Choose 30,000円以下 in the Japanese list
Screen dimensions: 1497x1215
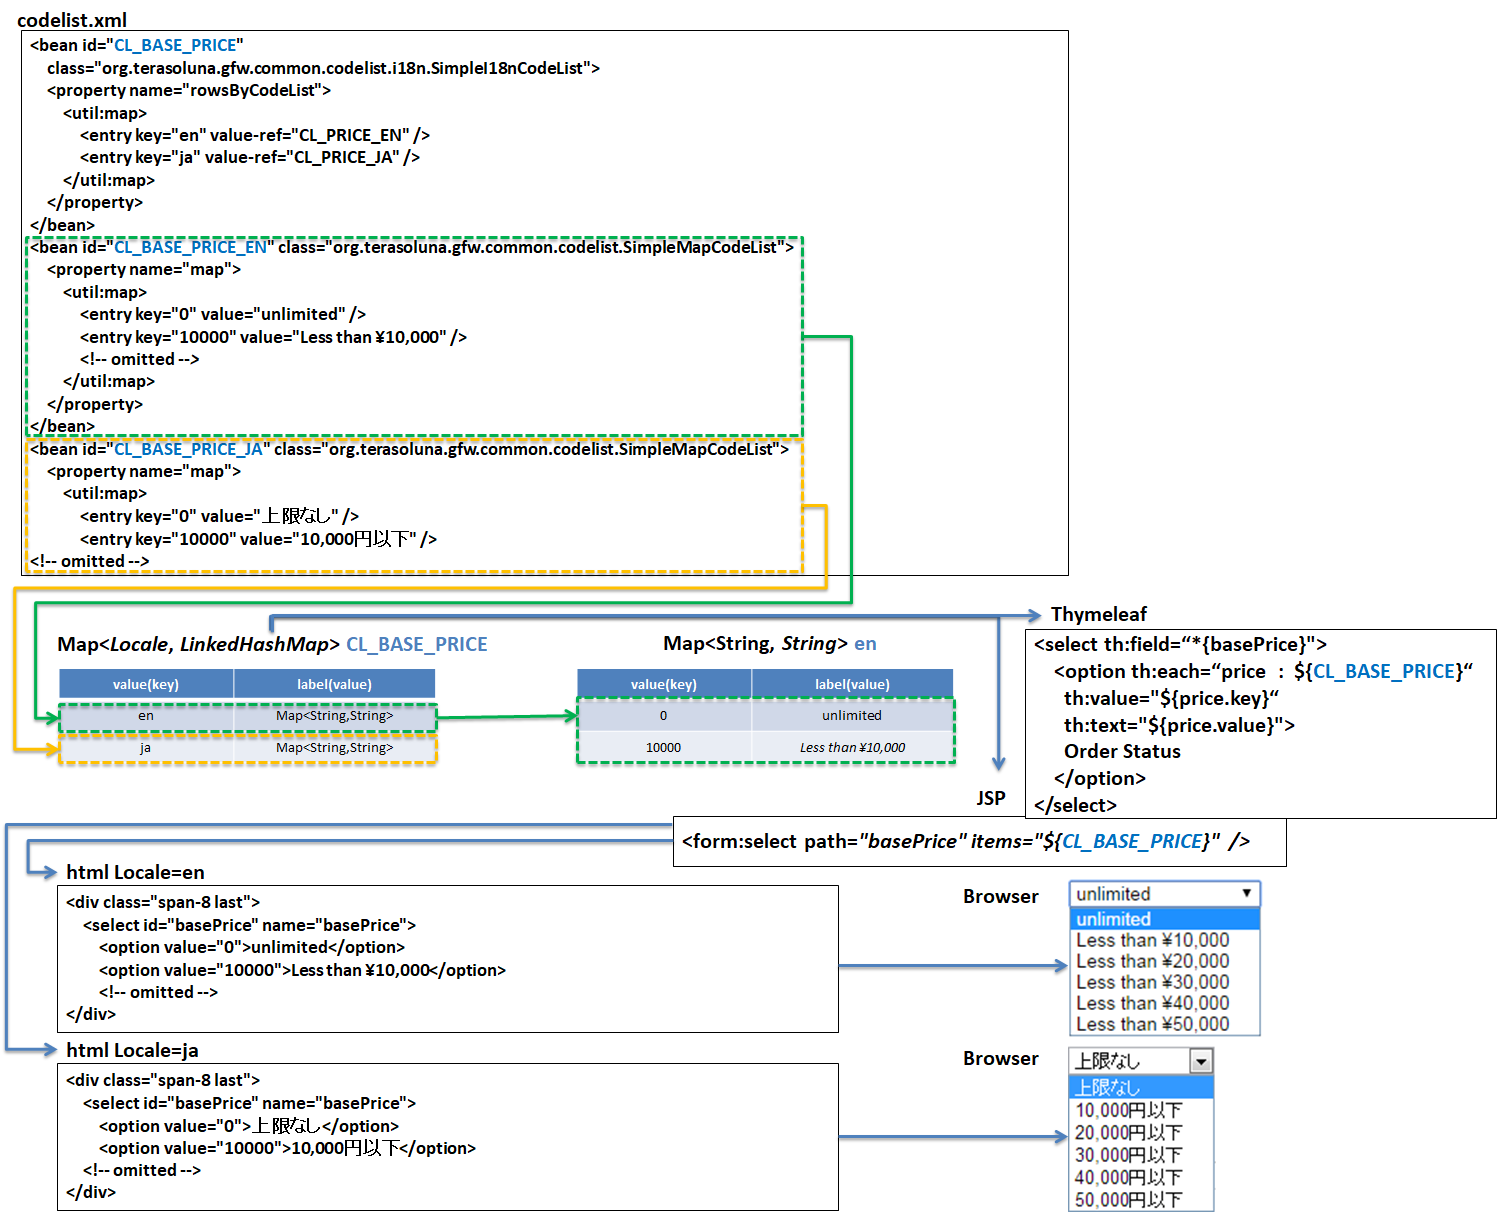(1128, 1154)
